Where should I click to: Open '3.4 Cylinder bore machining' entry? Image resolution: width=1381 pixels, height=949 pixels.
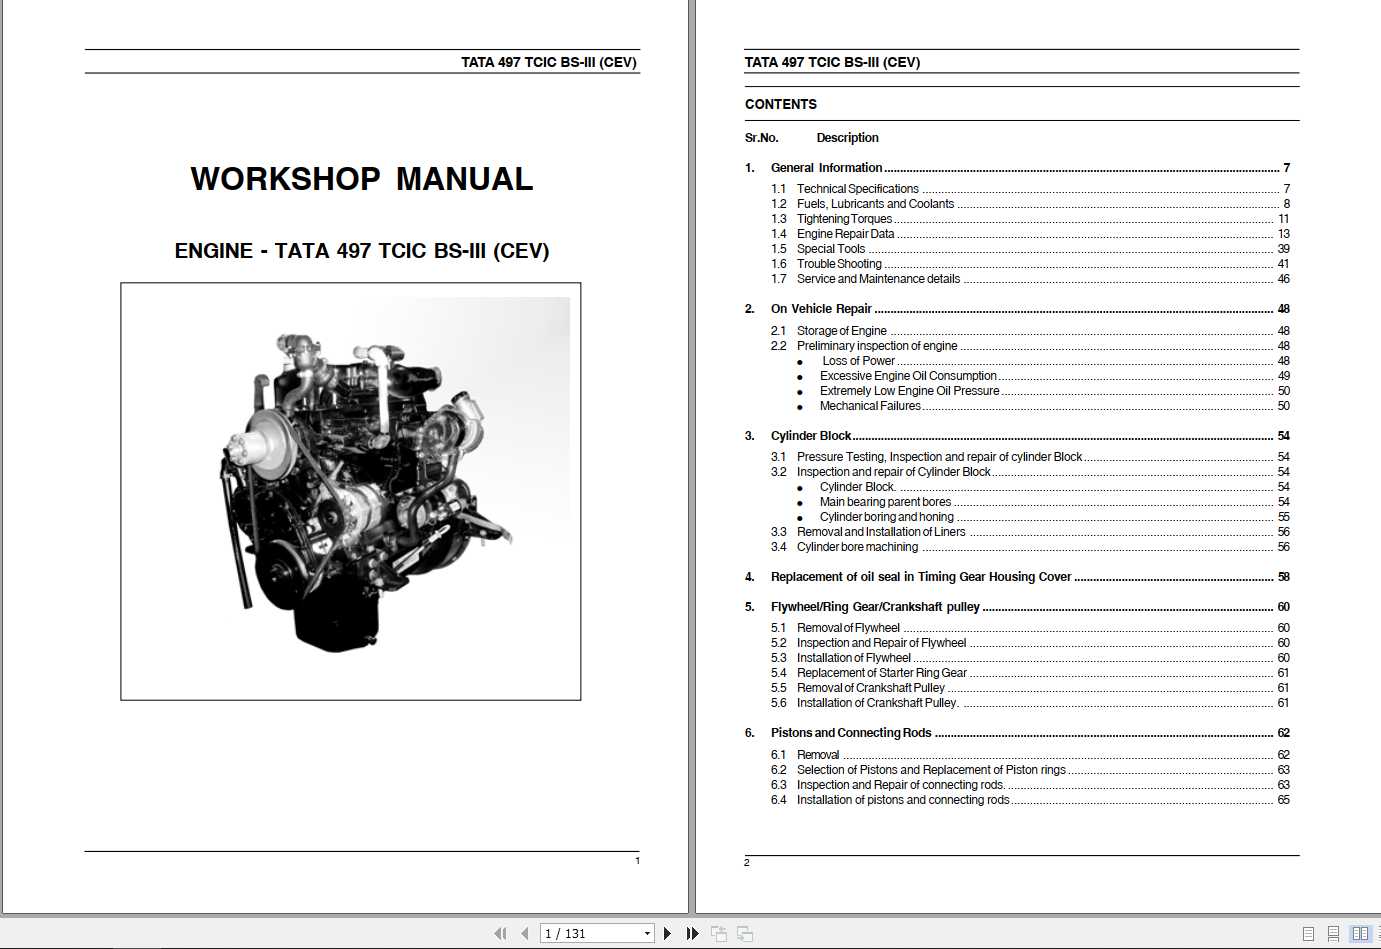(1030, 547)
